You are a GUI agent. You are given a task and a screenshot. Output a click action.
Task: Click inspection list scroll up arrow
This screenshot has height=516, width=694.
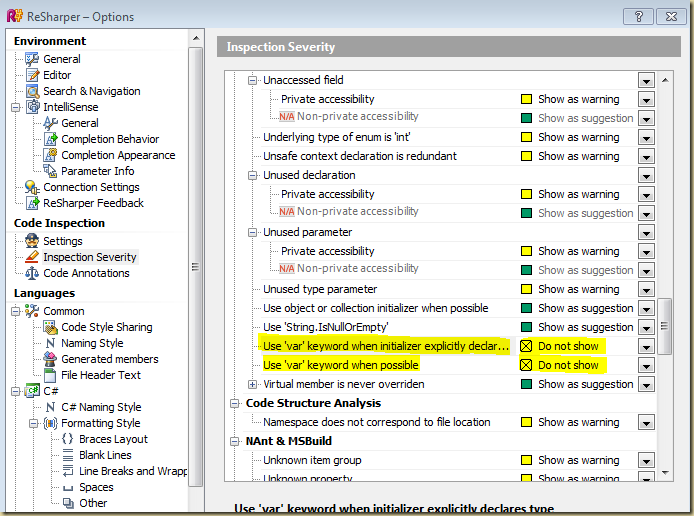click(x=665, y=80)
